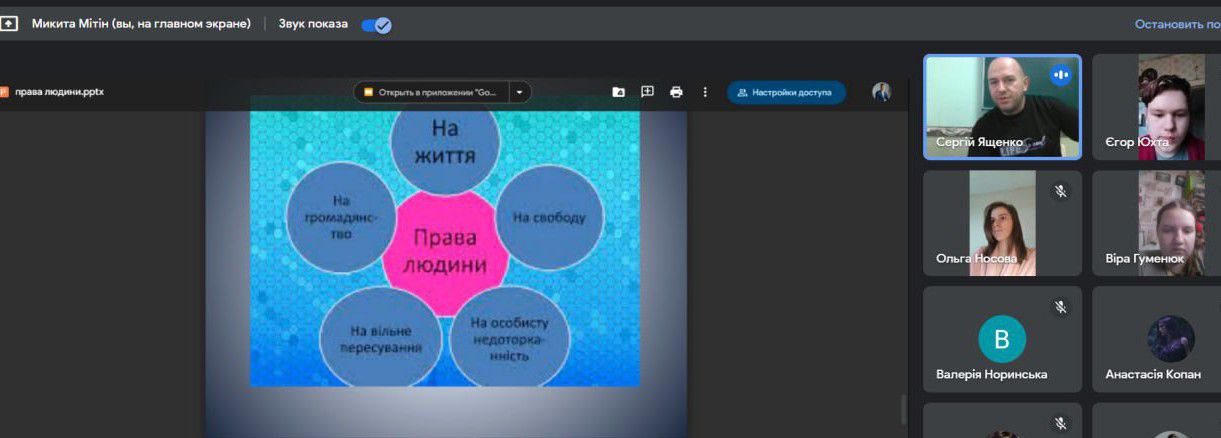Screen dimensions: 1221x438
Task: Click the muted mic icon on Ольга Носова
Action: click(1060, 191)
